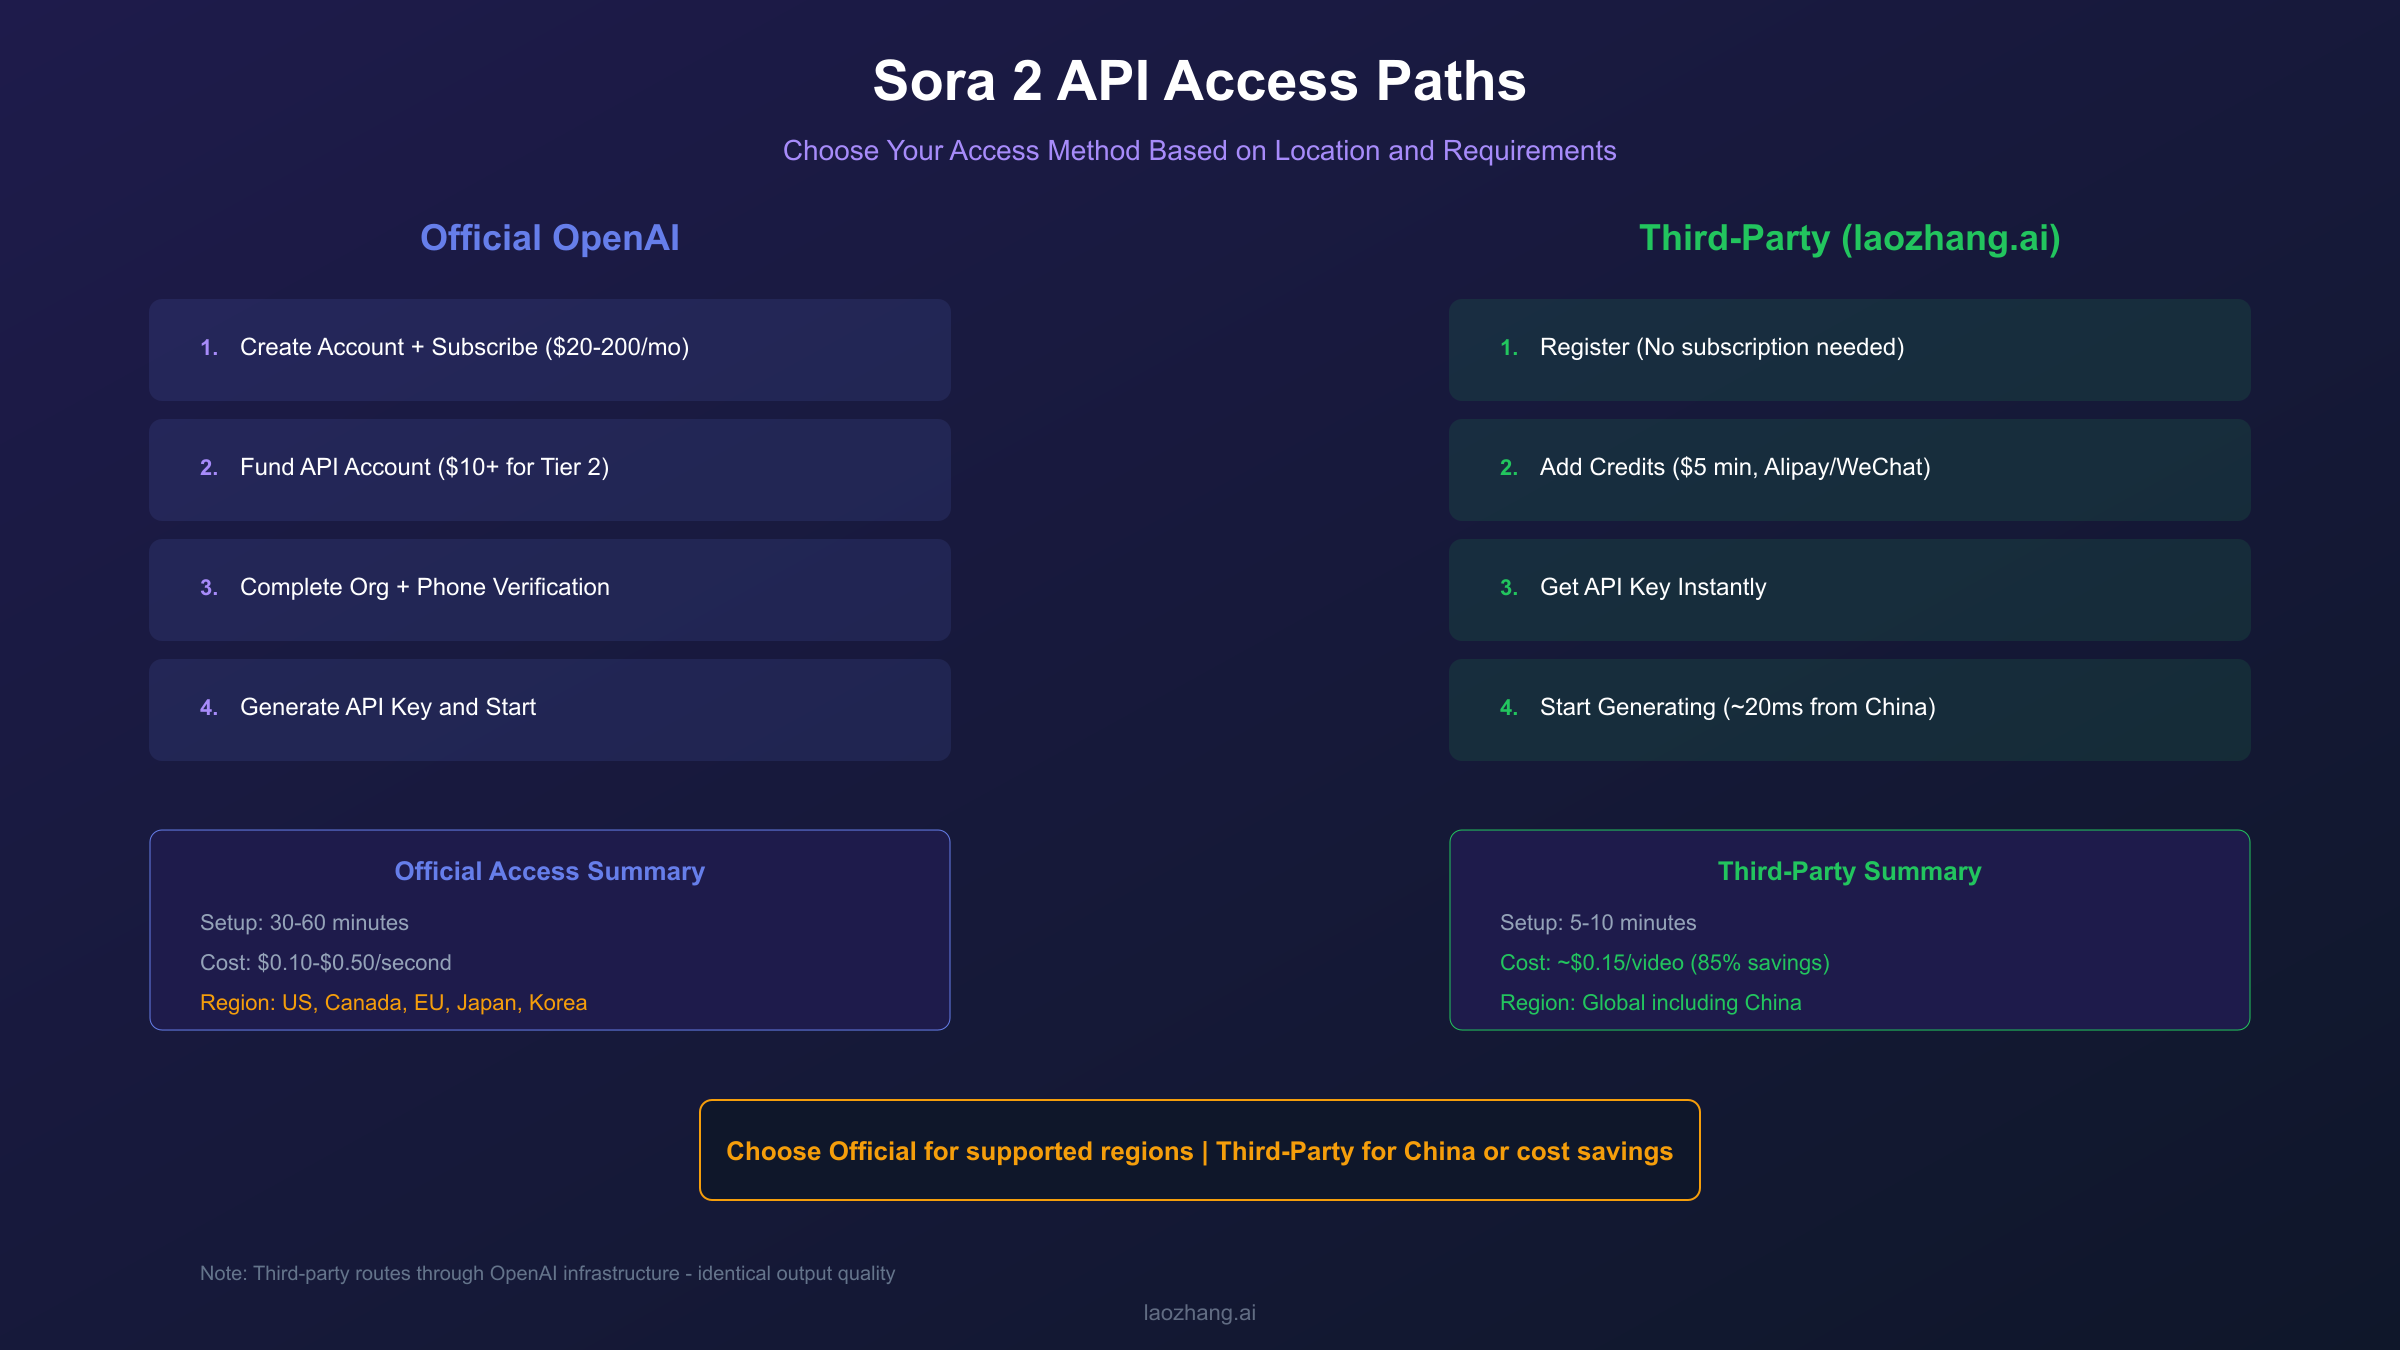Click the Add Credits Alipay/WeChat step card
The height and width of the screenshot is (1350, 2400).
point(1848,468)
